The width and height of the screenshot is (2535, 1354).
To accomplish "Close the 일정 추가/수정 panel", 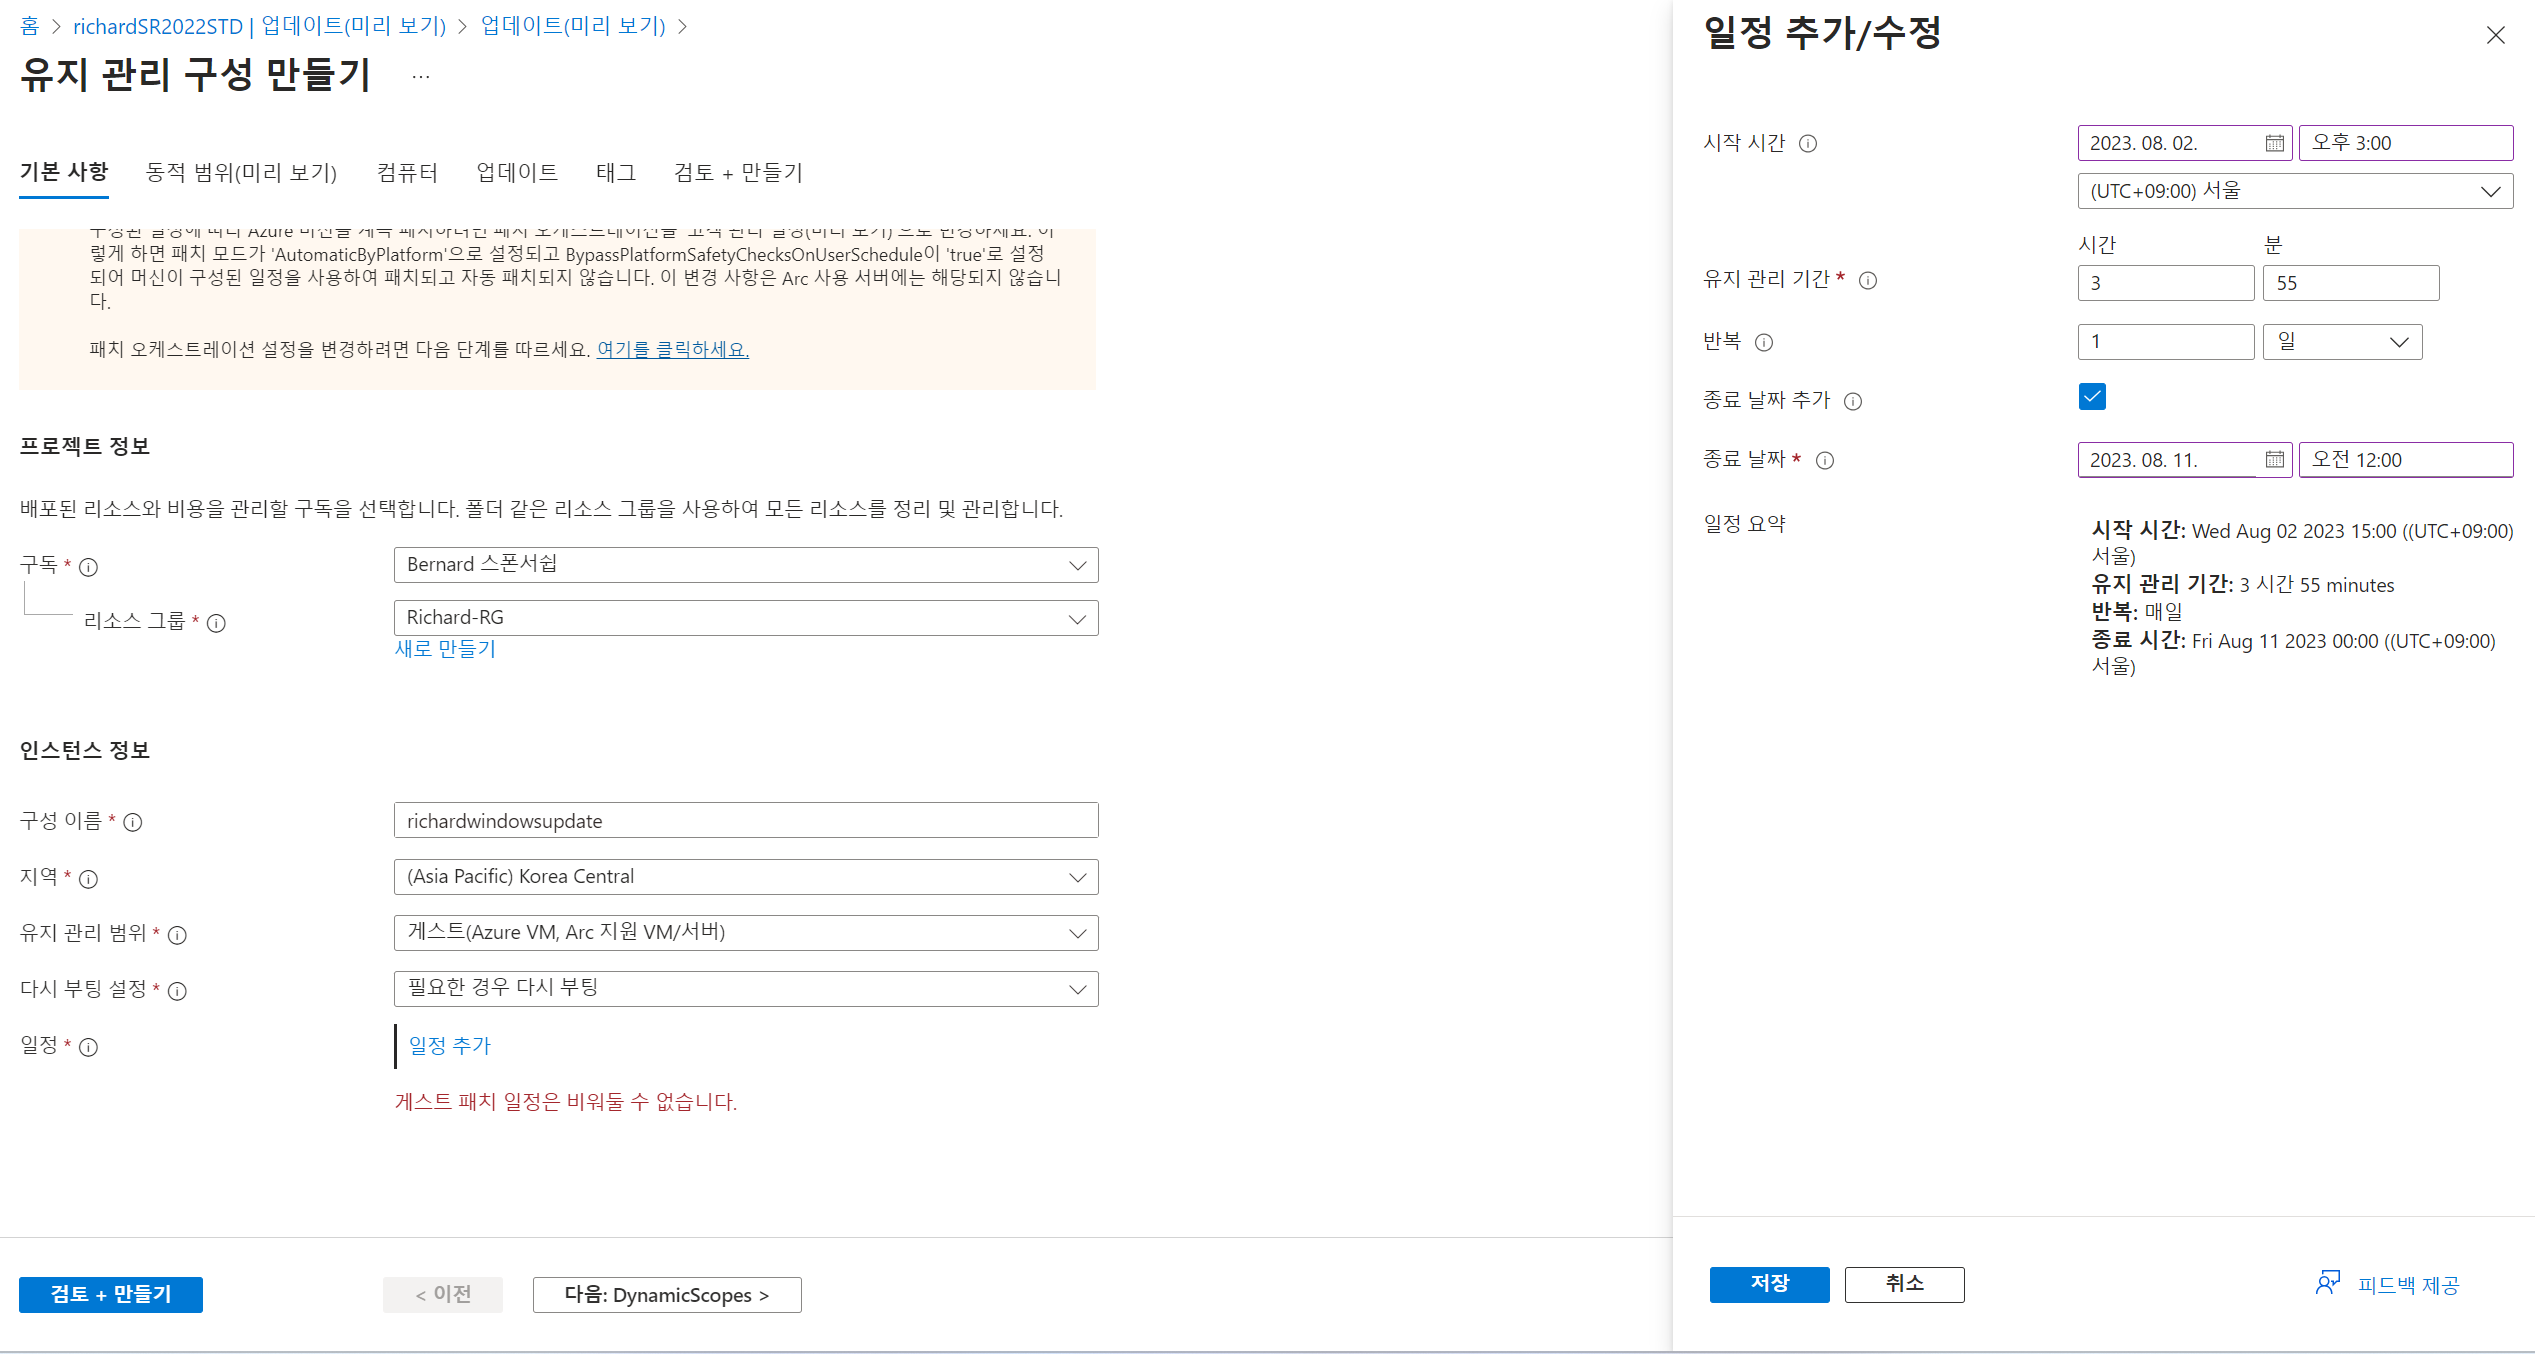I will pyautogui.click(x=2496, y=36).
